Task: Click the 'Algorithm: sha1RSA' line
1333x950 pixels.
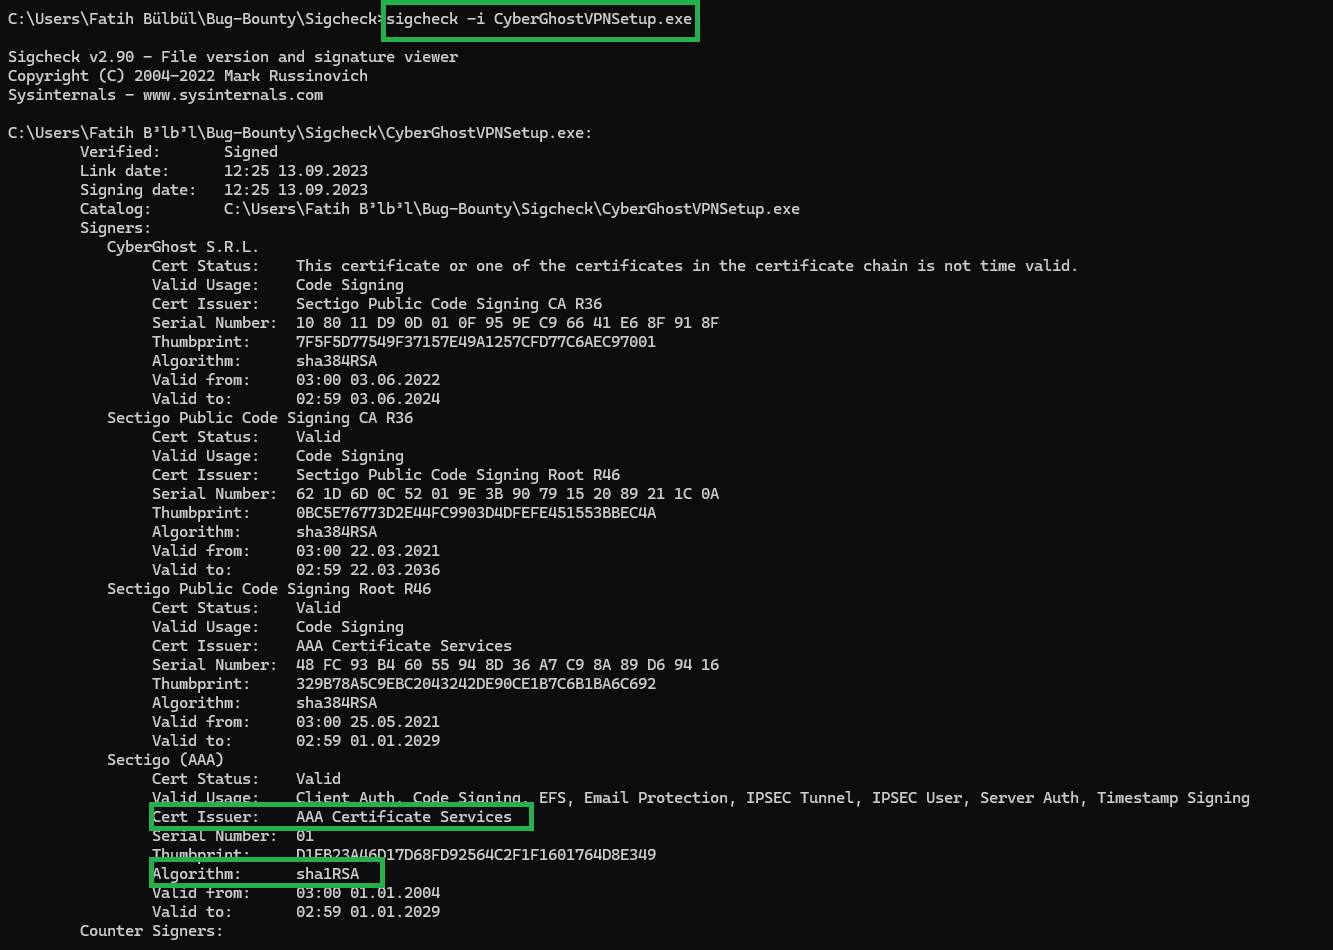Action: point(255,874)
